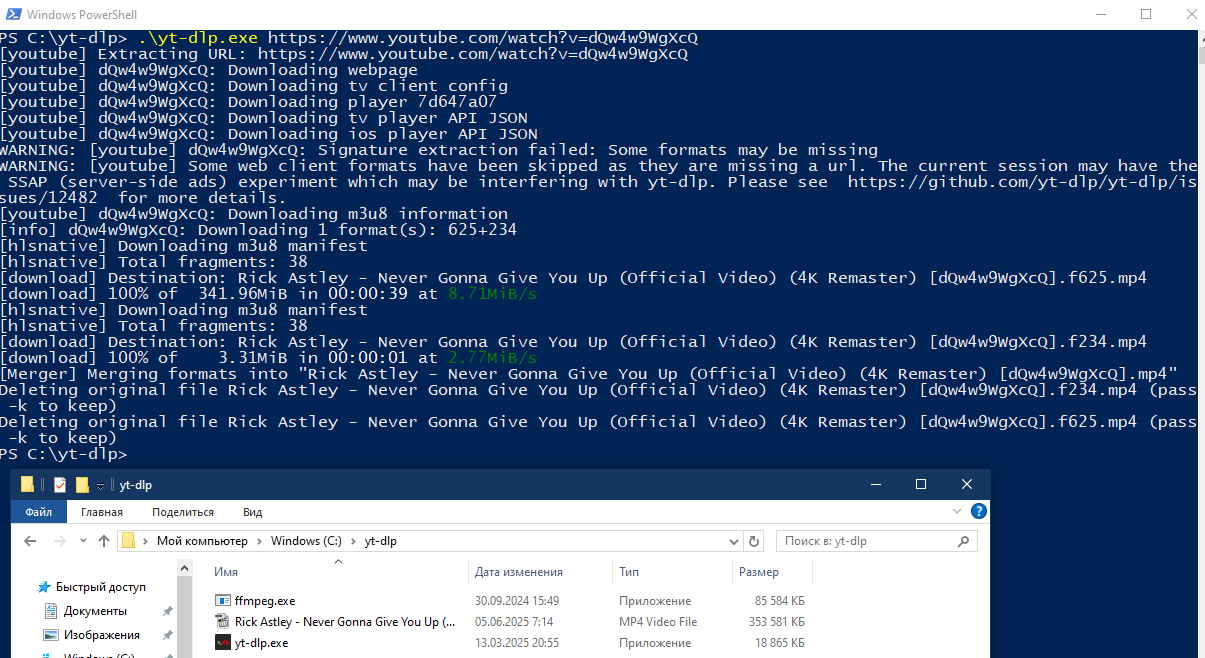
Task: Select the yt-dlp.exe file name
Action: (x=261, y=643)
